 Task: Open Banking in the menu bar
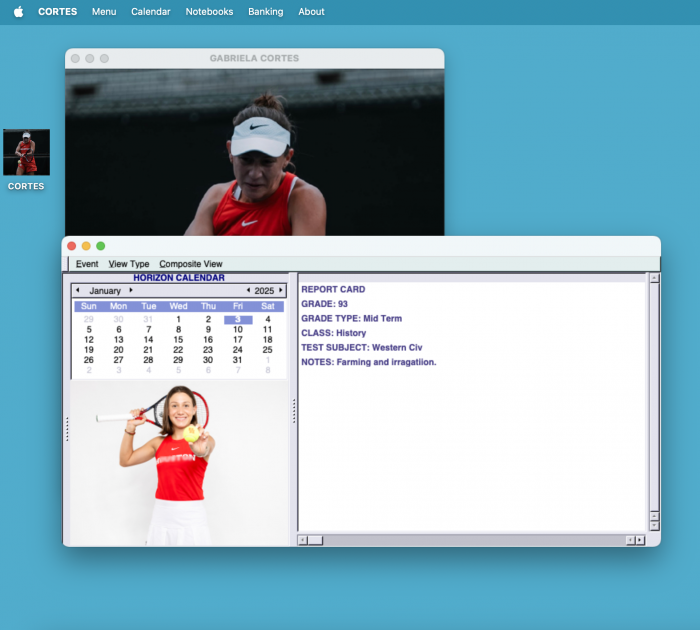tap(265, 12)
